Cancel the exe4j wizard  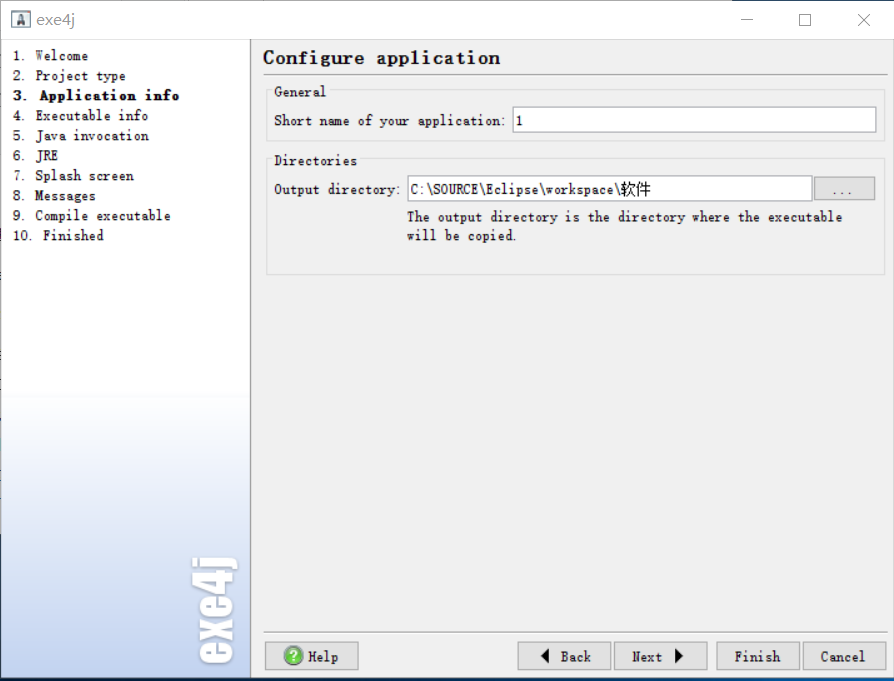point(844,656)
